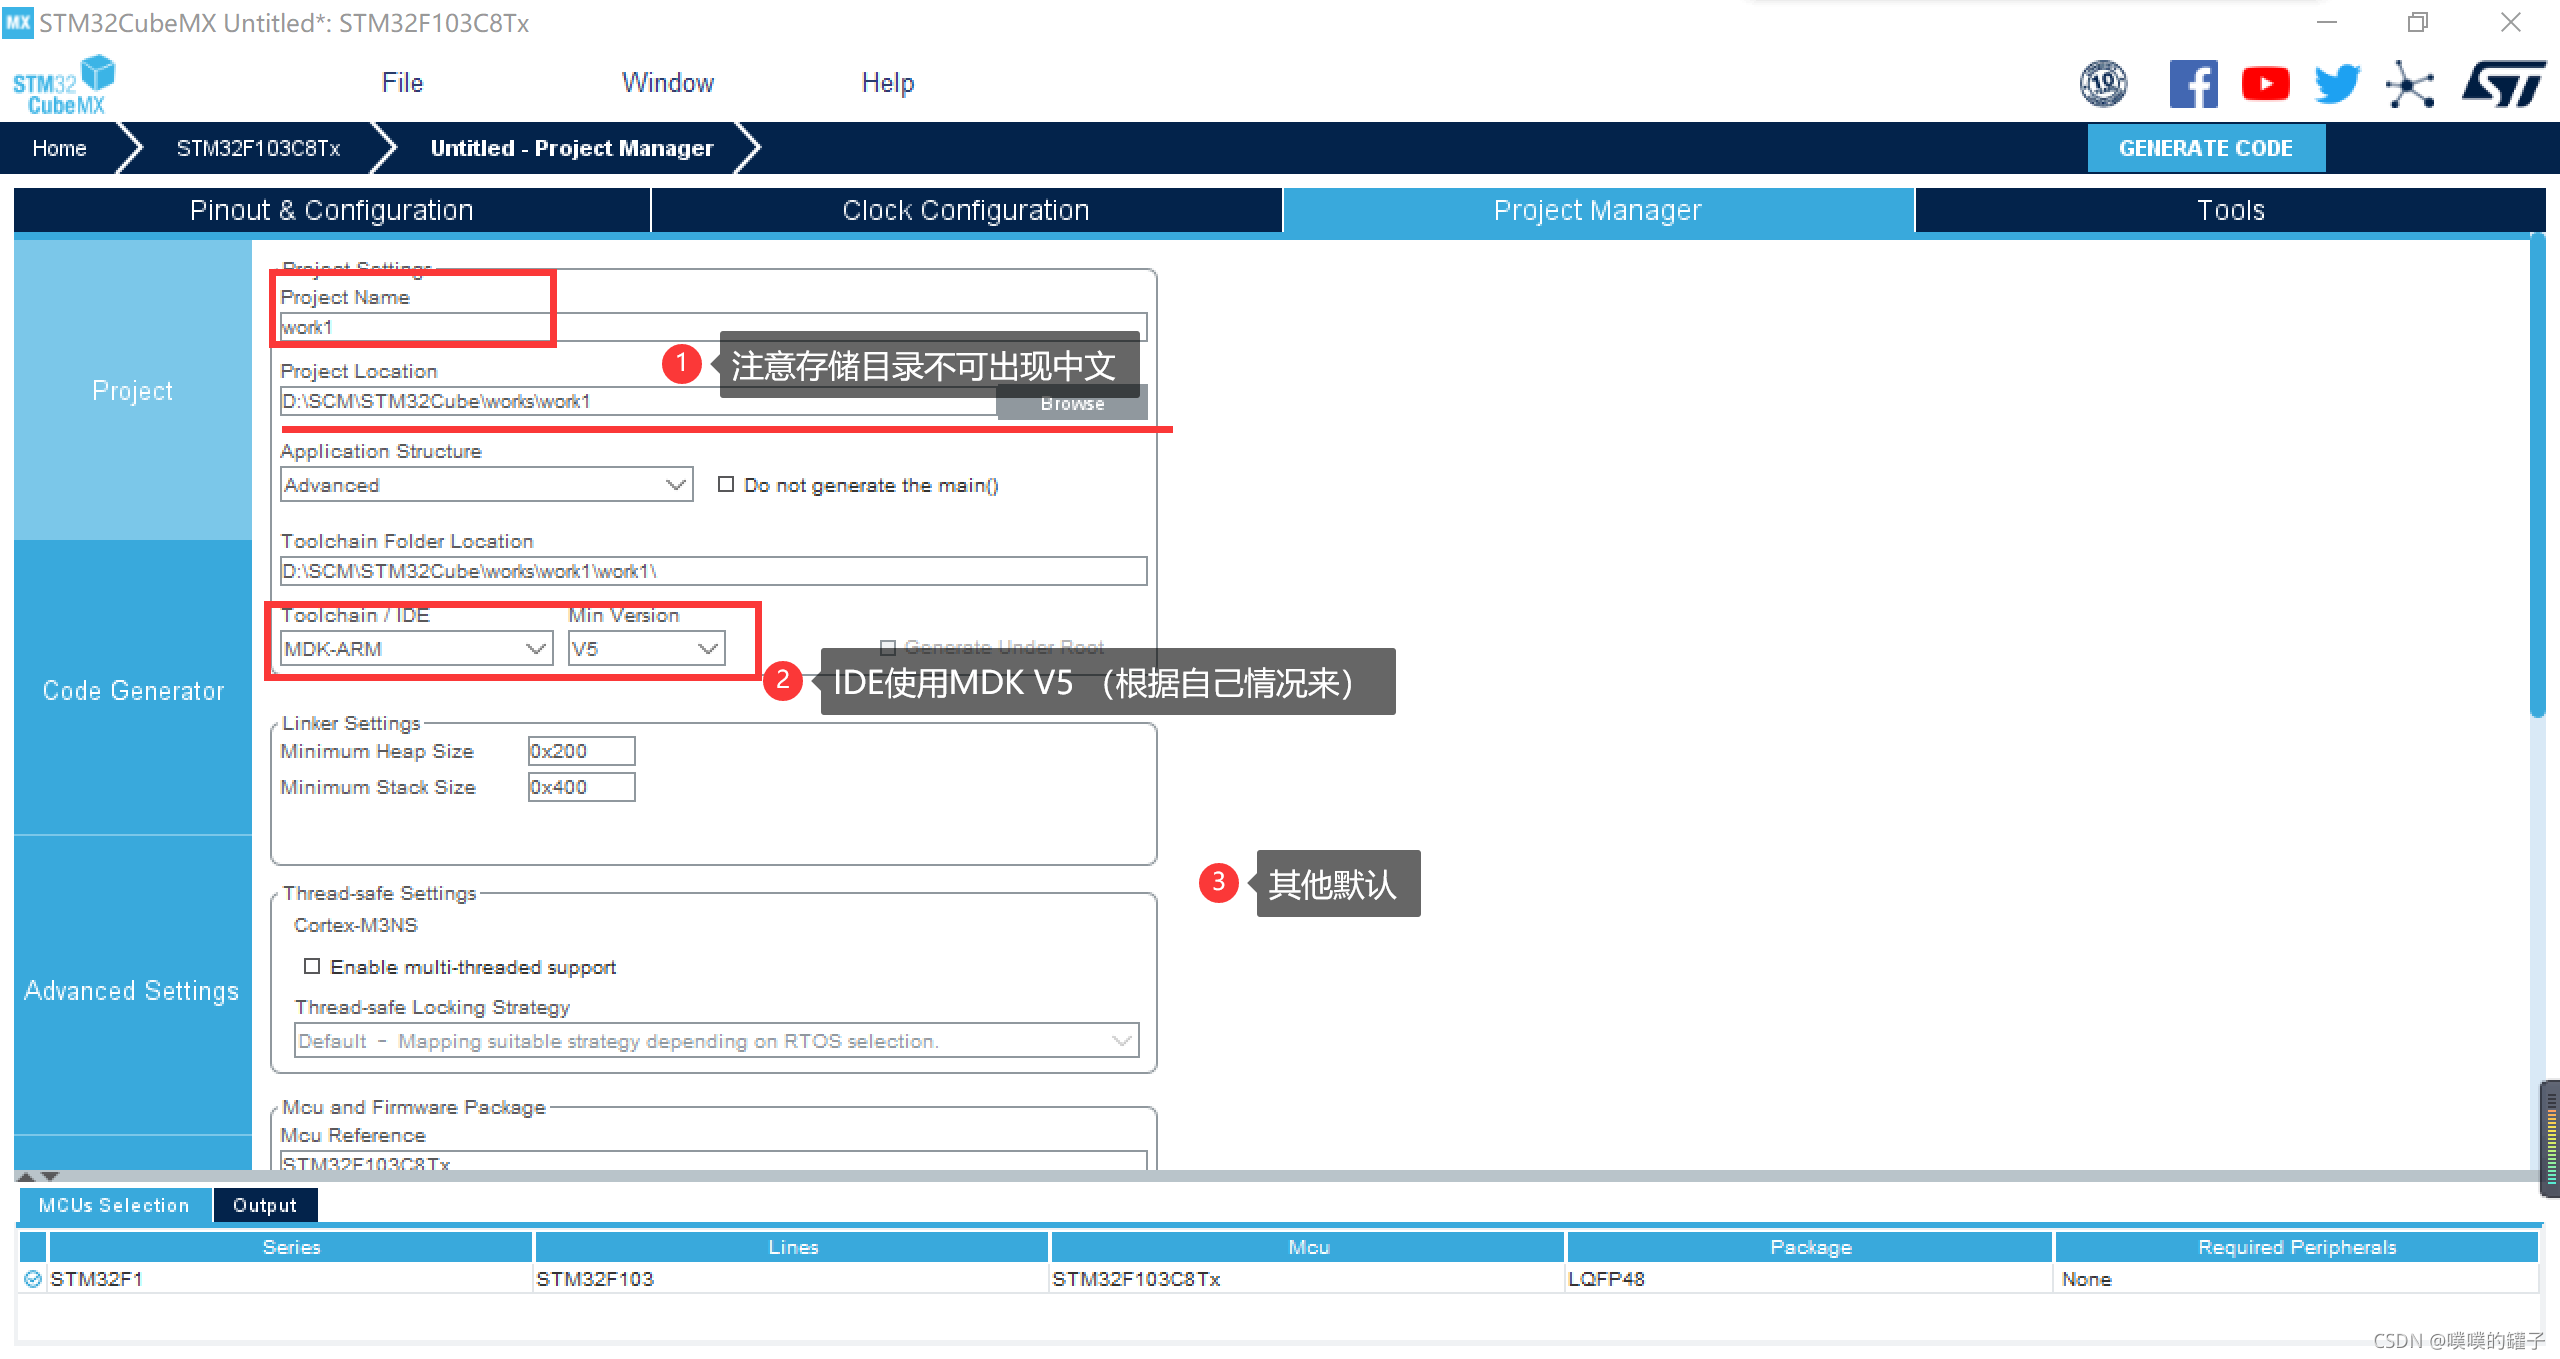The image size is (2560, 1359).
Task: Open the File menu
Action: 402,83
